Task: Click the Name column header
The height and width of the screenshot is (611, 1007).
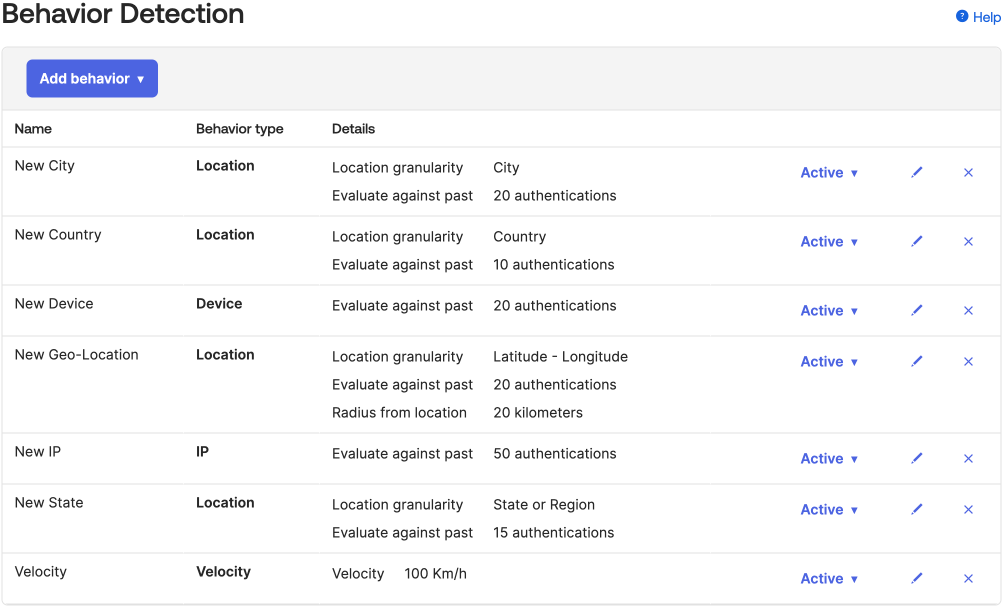Action: (33, 129)
